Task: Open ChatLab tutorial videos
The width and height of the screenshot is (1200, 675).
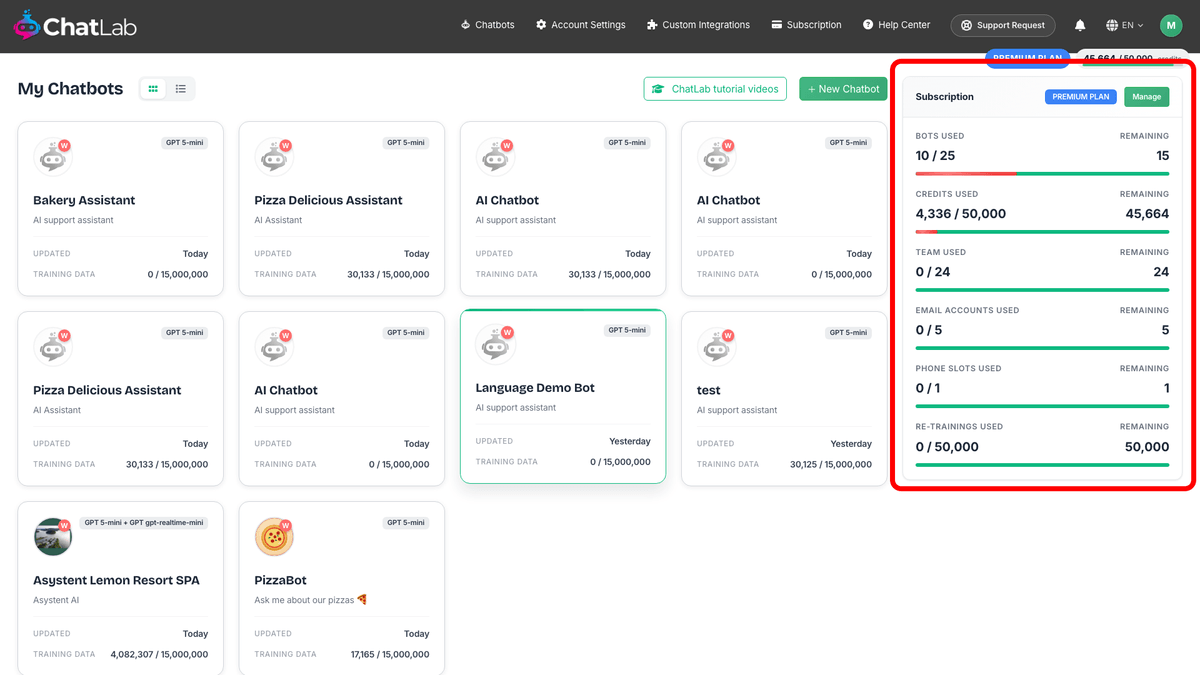Action: [x=715, y=89]
